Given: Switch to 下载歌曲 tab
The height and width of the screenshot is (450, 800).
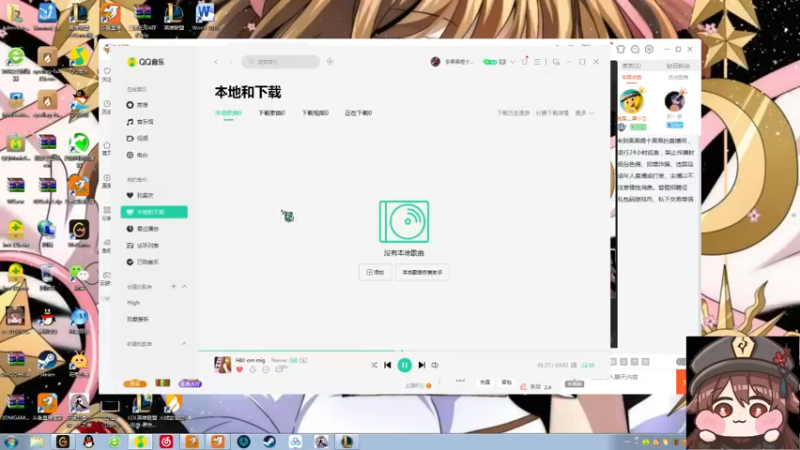Looking at the screenshot, I should [x=271, y=113].
